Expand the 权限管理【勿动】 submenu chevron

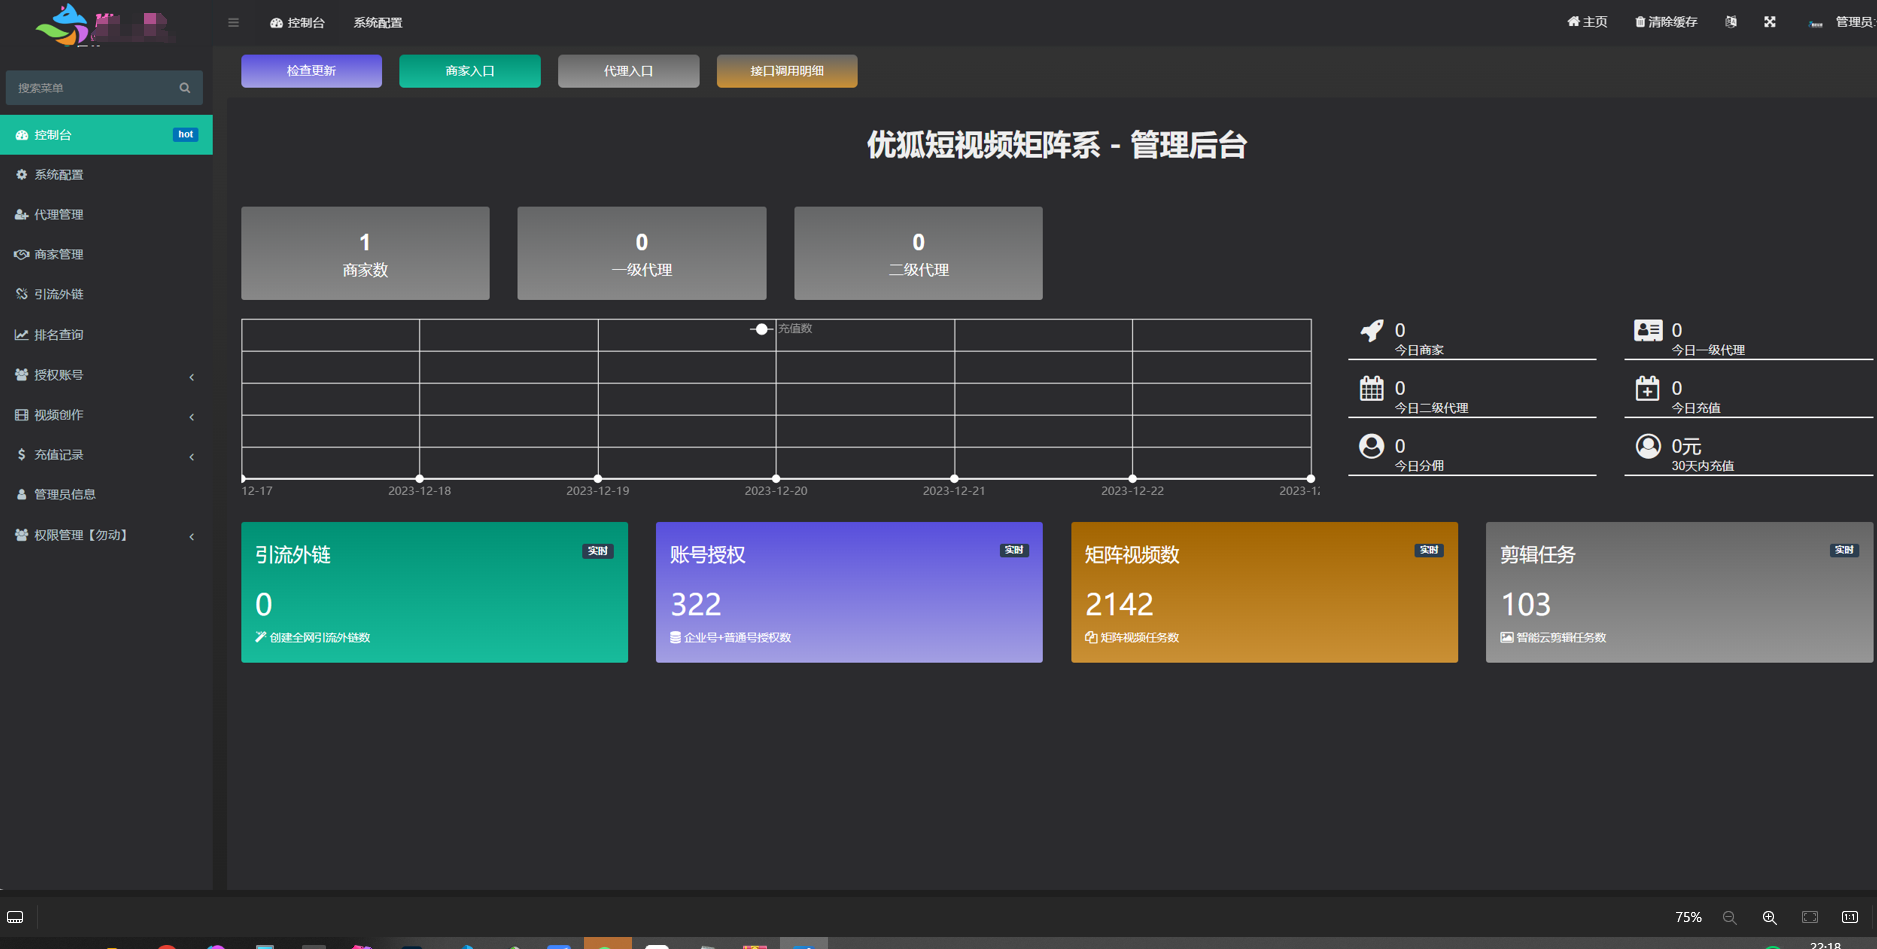click(191, 536)
